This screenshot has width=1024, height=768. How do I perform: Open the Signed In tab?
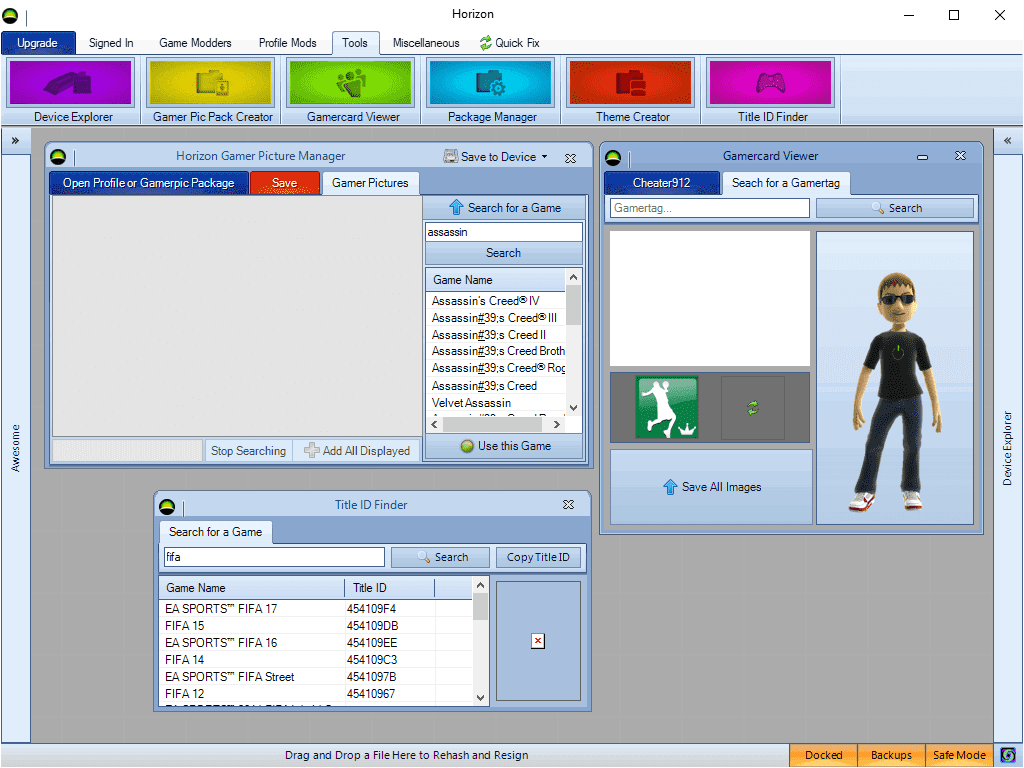[111, 43]
